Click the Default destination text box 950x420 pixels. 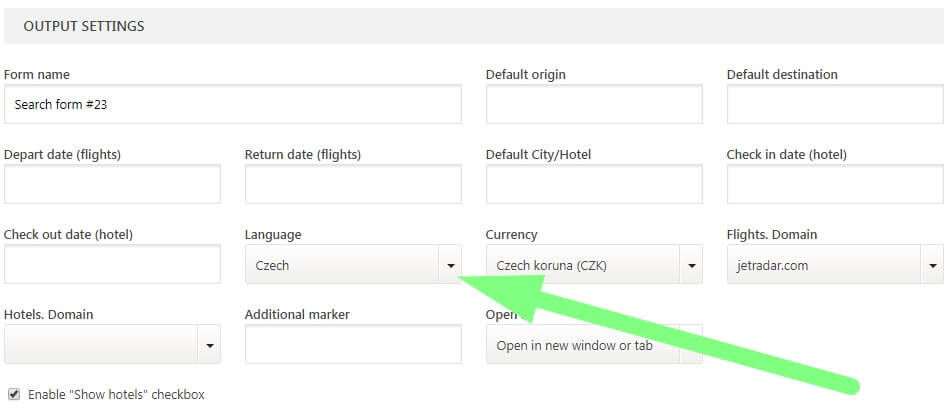pyautogui.click(x=835, y=104)
